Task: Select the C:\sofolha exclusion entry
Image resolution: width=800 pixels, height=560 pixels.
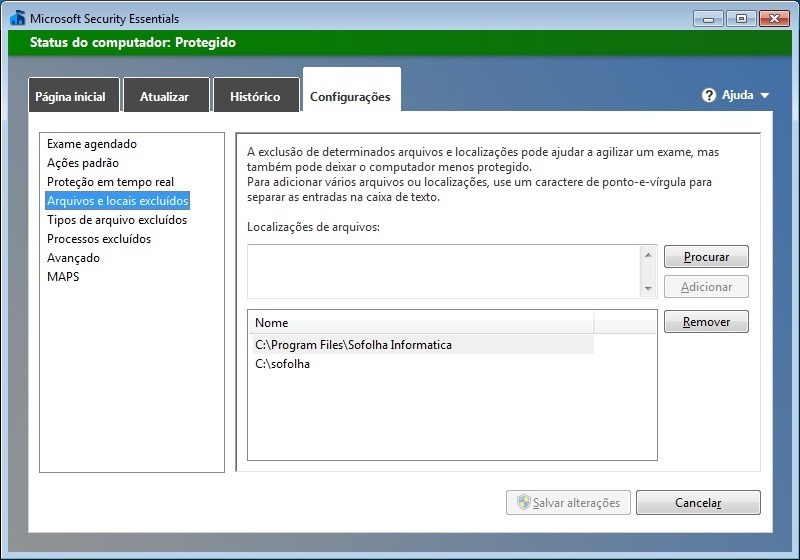Action: click(x=423, y=364)
